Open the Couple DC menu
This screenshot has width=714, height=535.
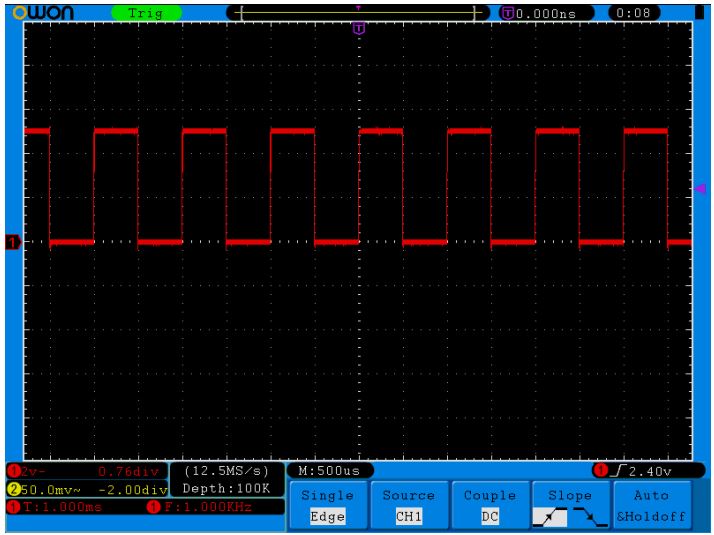(x=490, y=506)
